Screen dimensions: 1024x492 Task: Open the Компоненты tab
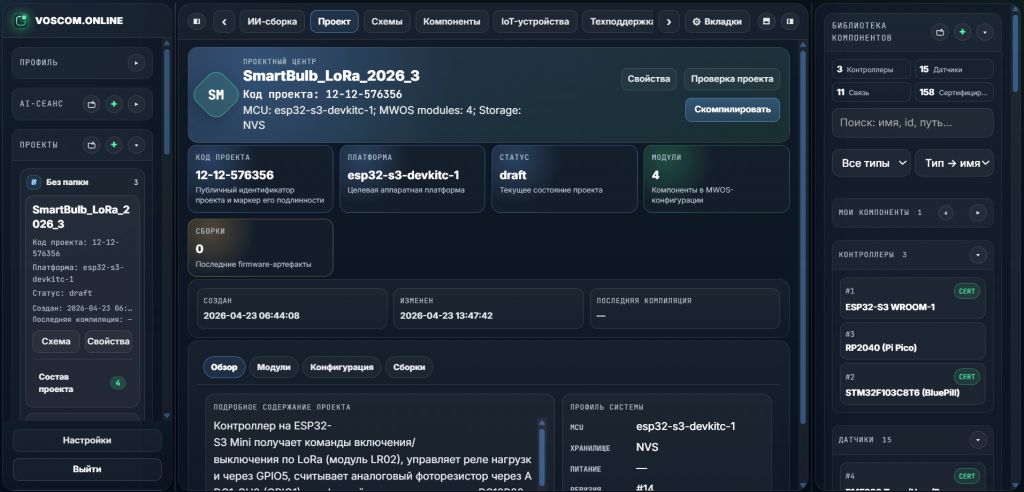coord(452,22)
